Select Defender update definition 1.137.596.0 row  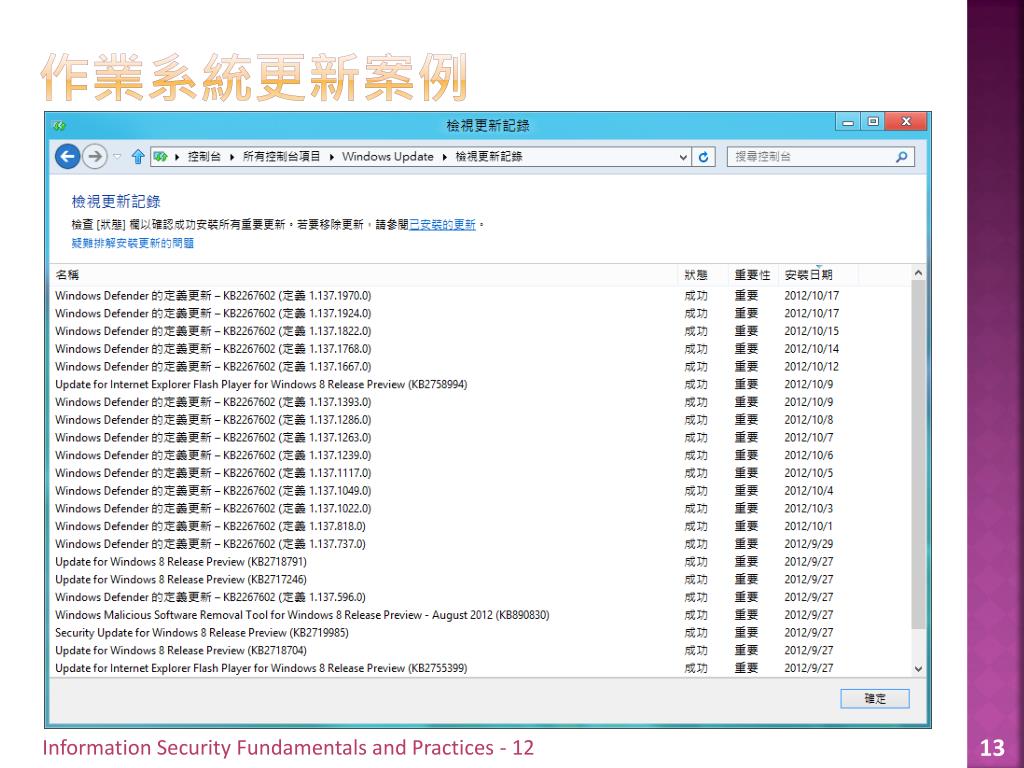click(481, 597)
